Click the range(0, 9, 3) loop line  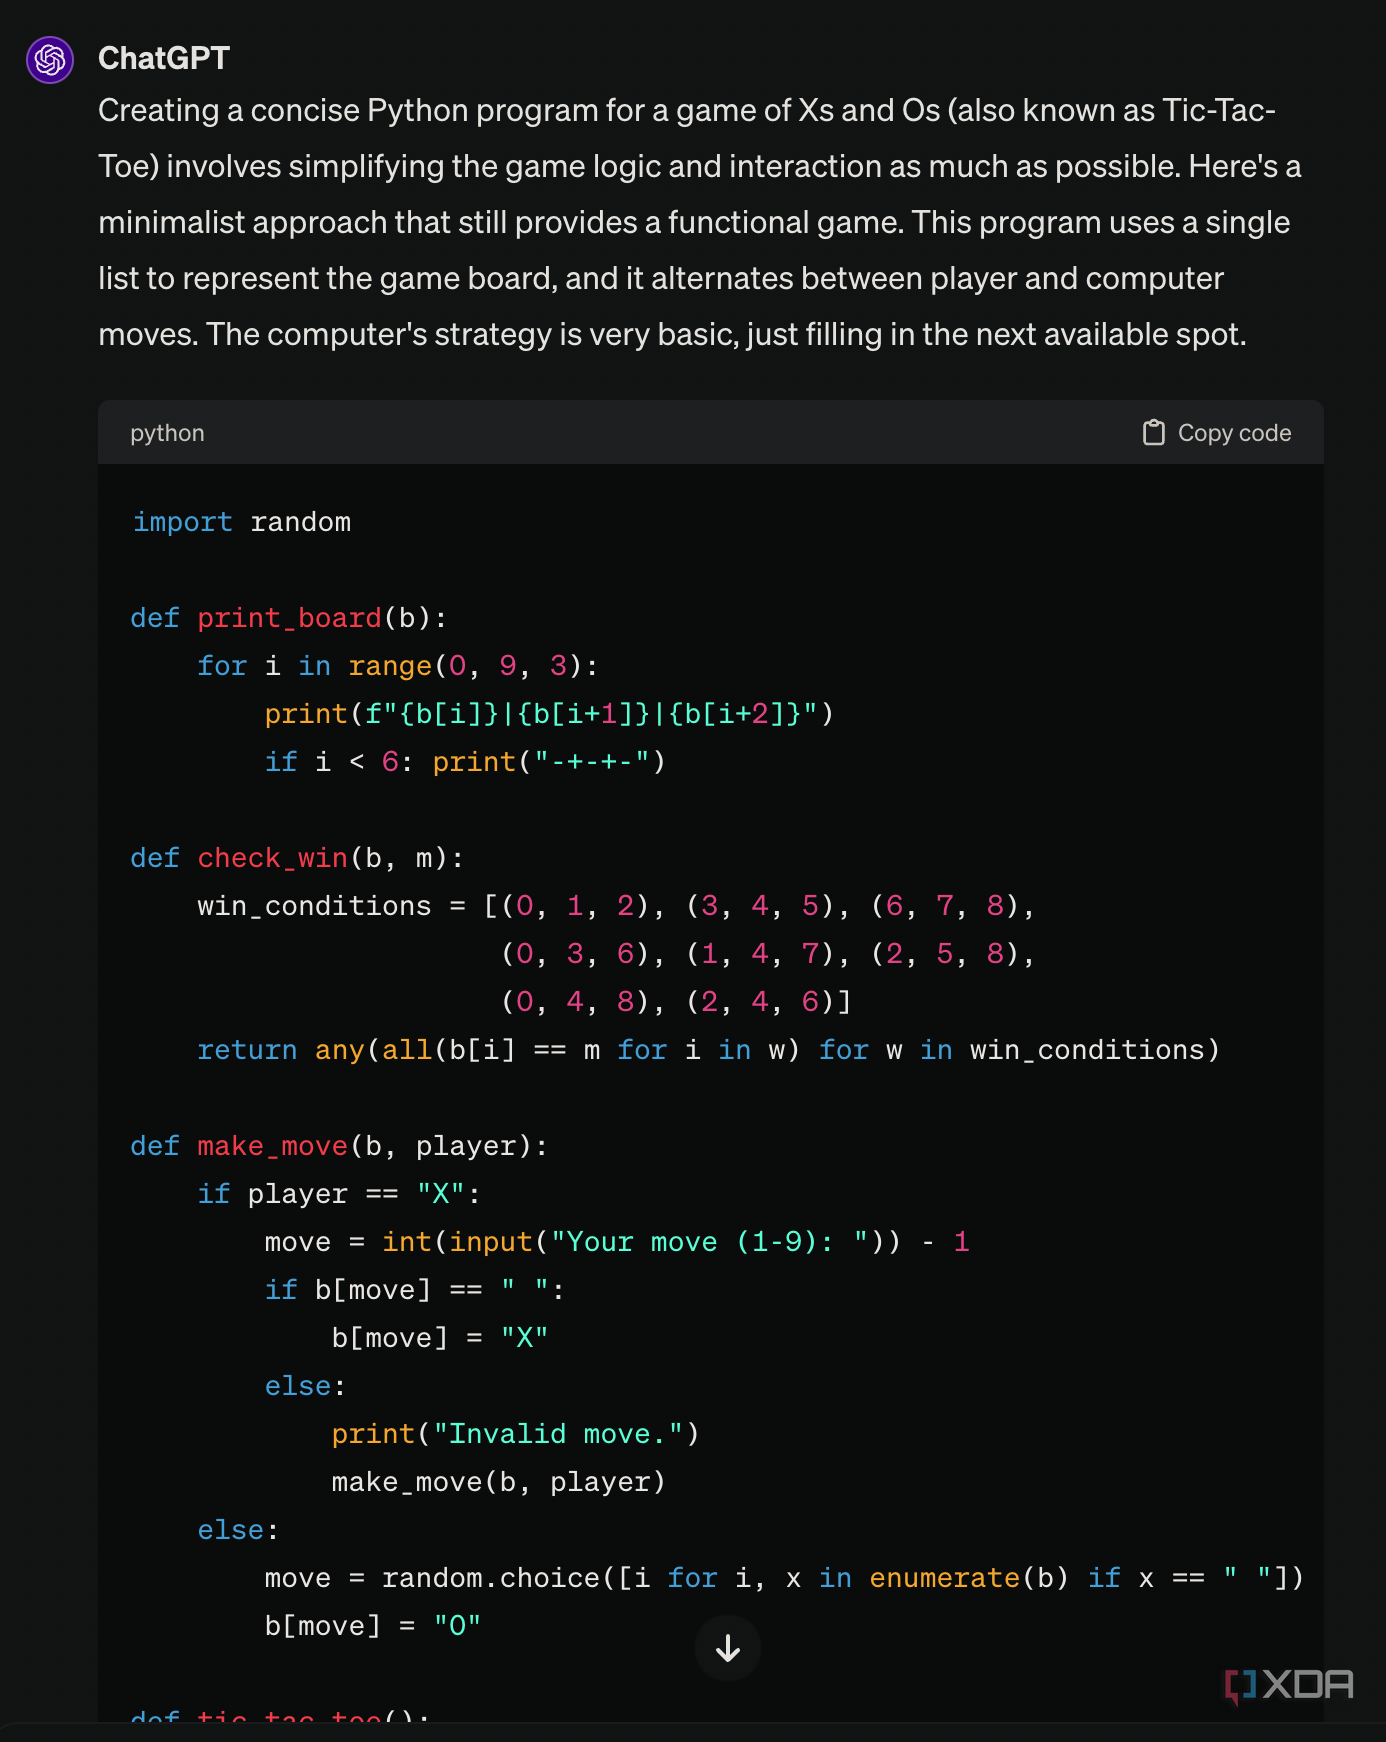click(397, 666)
